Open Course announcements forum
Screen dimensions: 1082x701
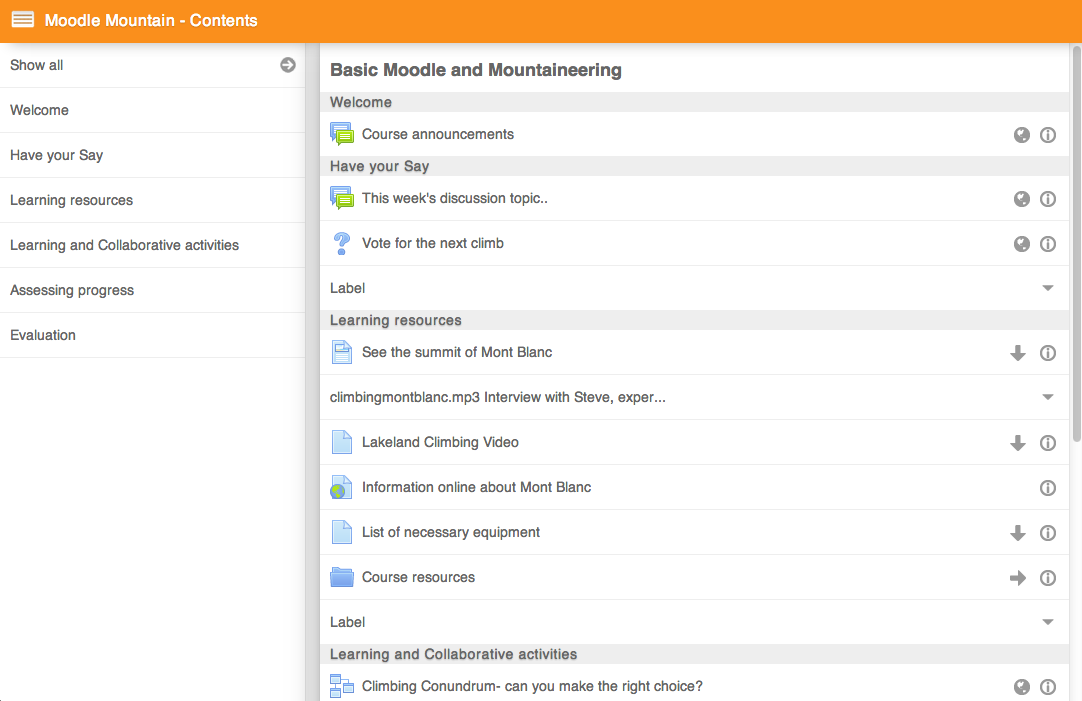437,134
